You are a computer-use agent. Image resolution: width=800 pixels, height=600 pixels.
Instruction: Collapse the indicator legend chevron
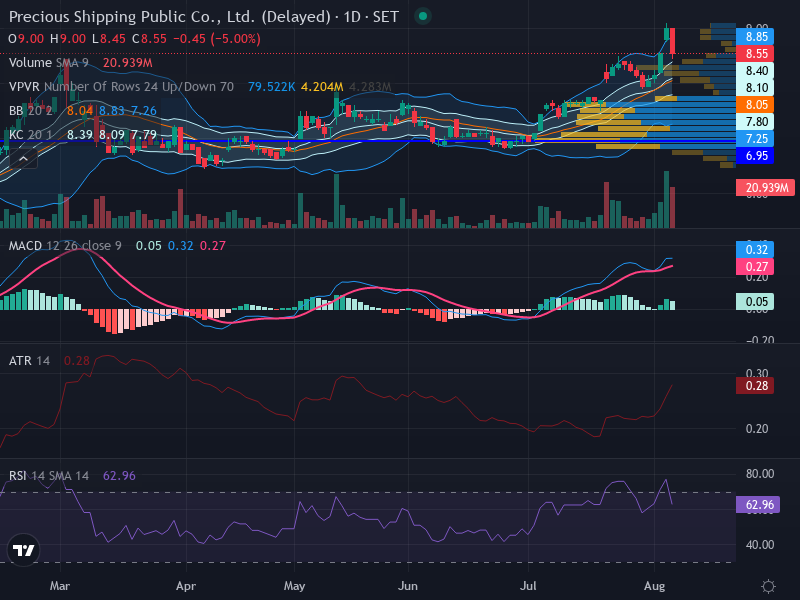23,159
